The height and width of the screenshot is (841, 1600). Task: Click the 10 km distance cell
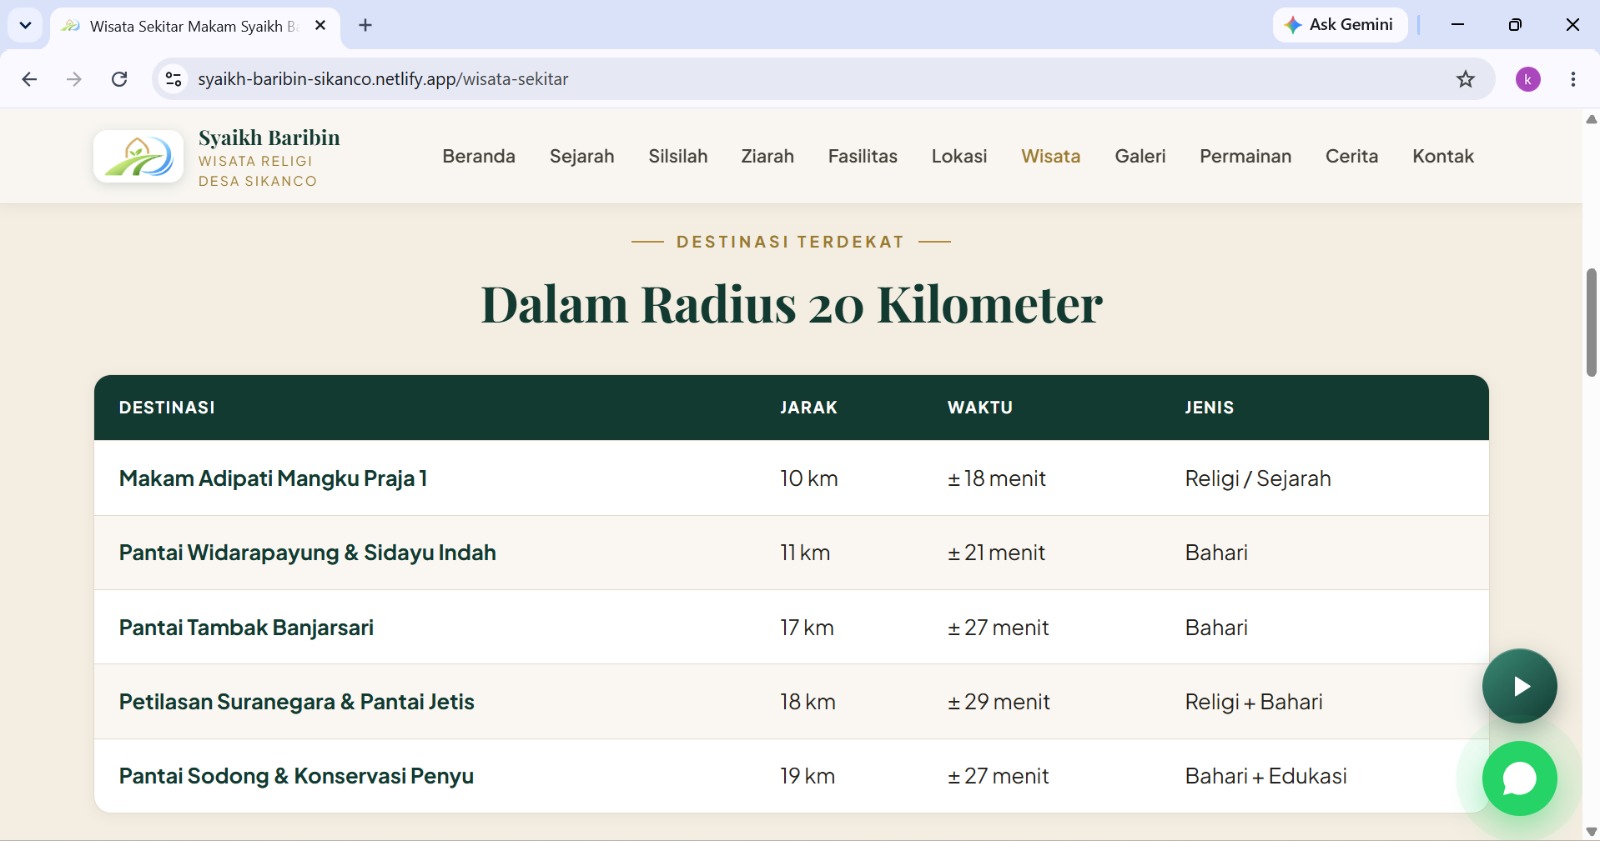(x=809, y=478)
